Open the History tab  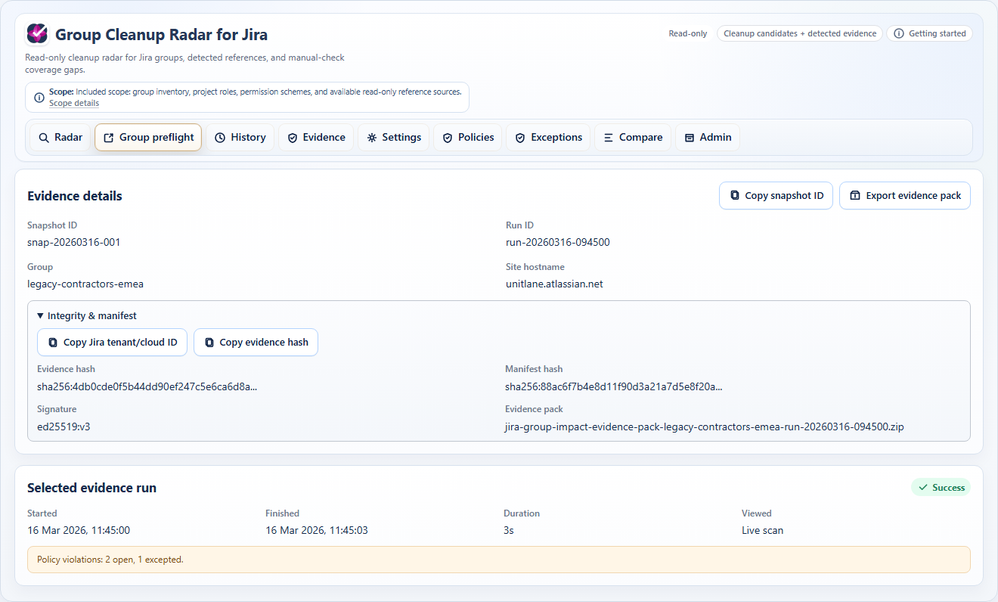point(240,137)
